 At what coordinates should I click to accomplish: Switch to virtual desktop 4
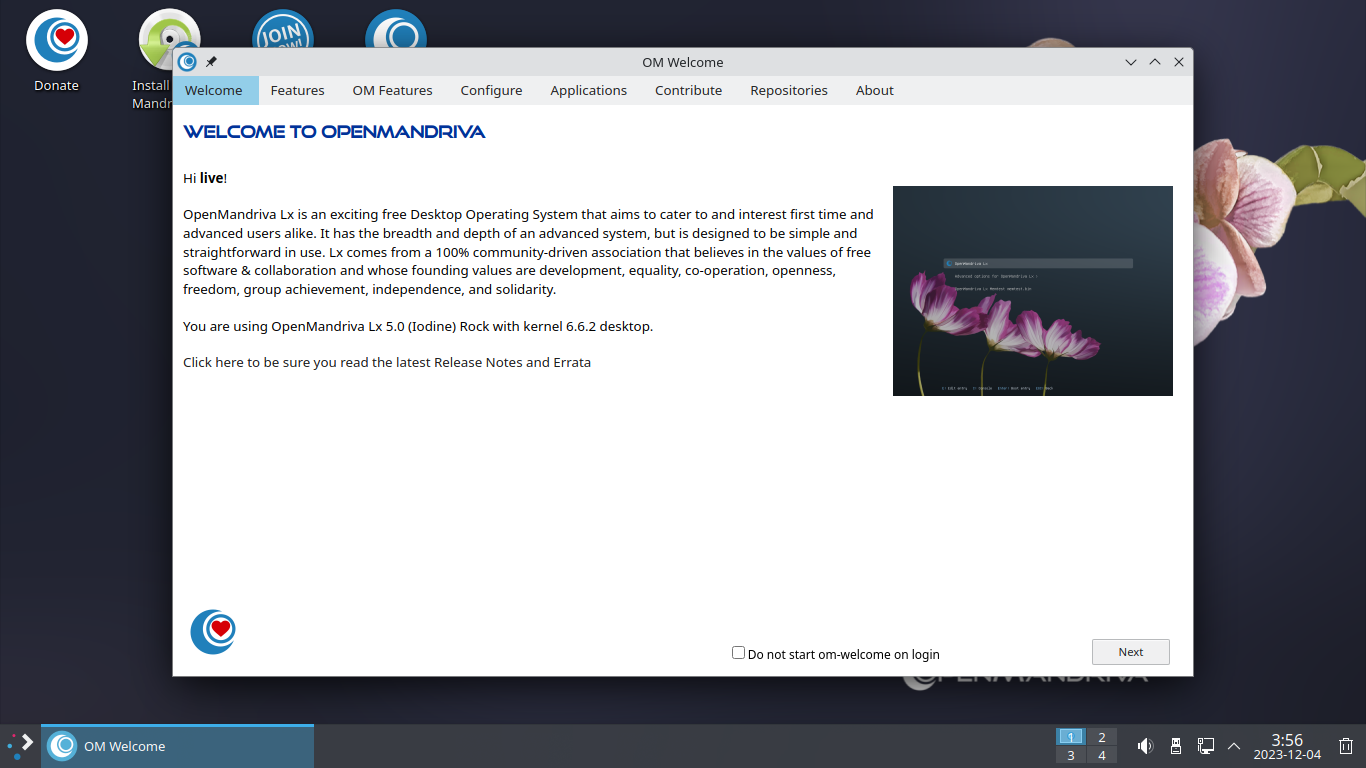(1102, 755)
